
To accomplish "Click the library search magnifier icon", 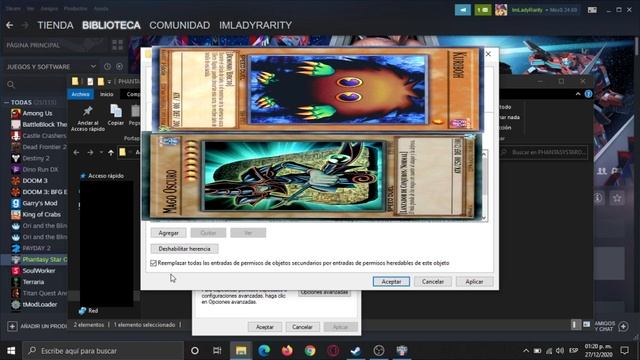I will (x=11, y=84).
